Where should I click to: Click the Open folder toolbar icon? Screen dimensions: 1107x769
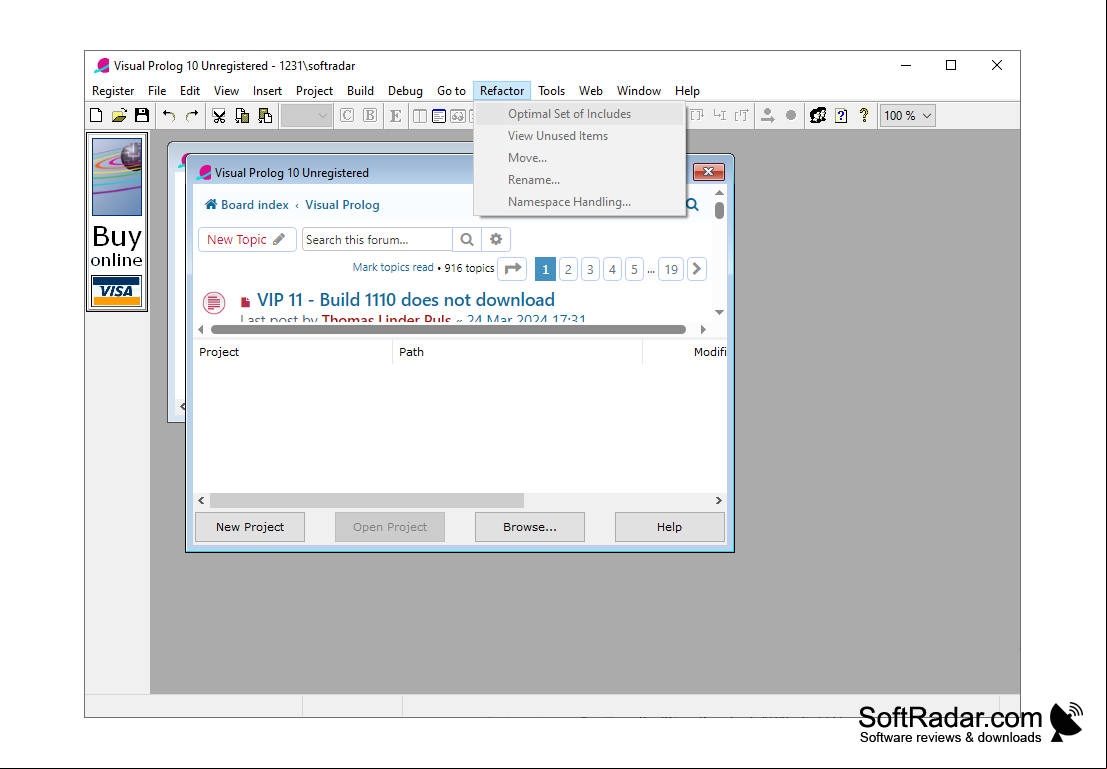119,115
